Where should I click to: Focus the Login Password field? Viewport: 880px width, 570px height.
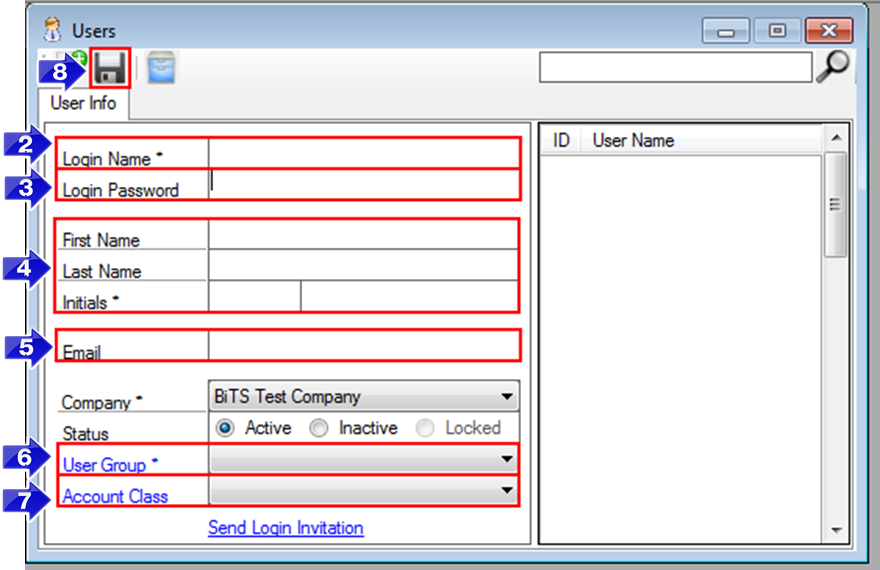tap(364, 184)
